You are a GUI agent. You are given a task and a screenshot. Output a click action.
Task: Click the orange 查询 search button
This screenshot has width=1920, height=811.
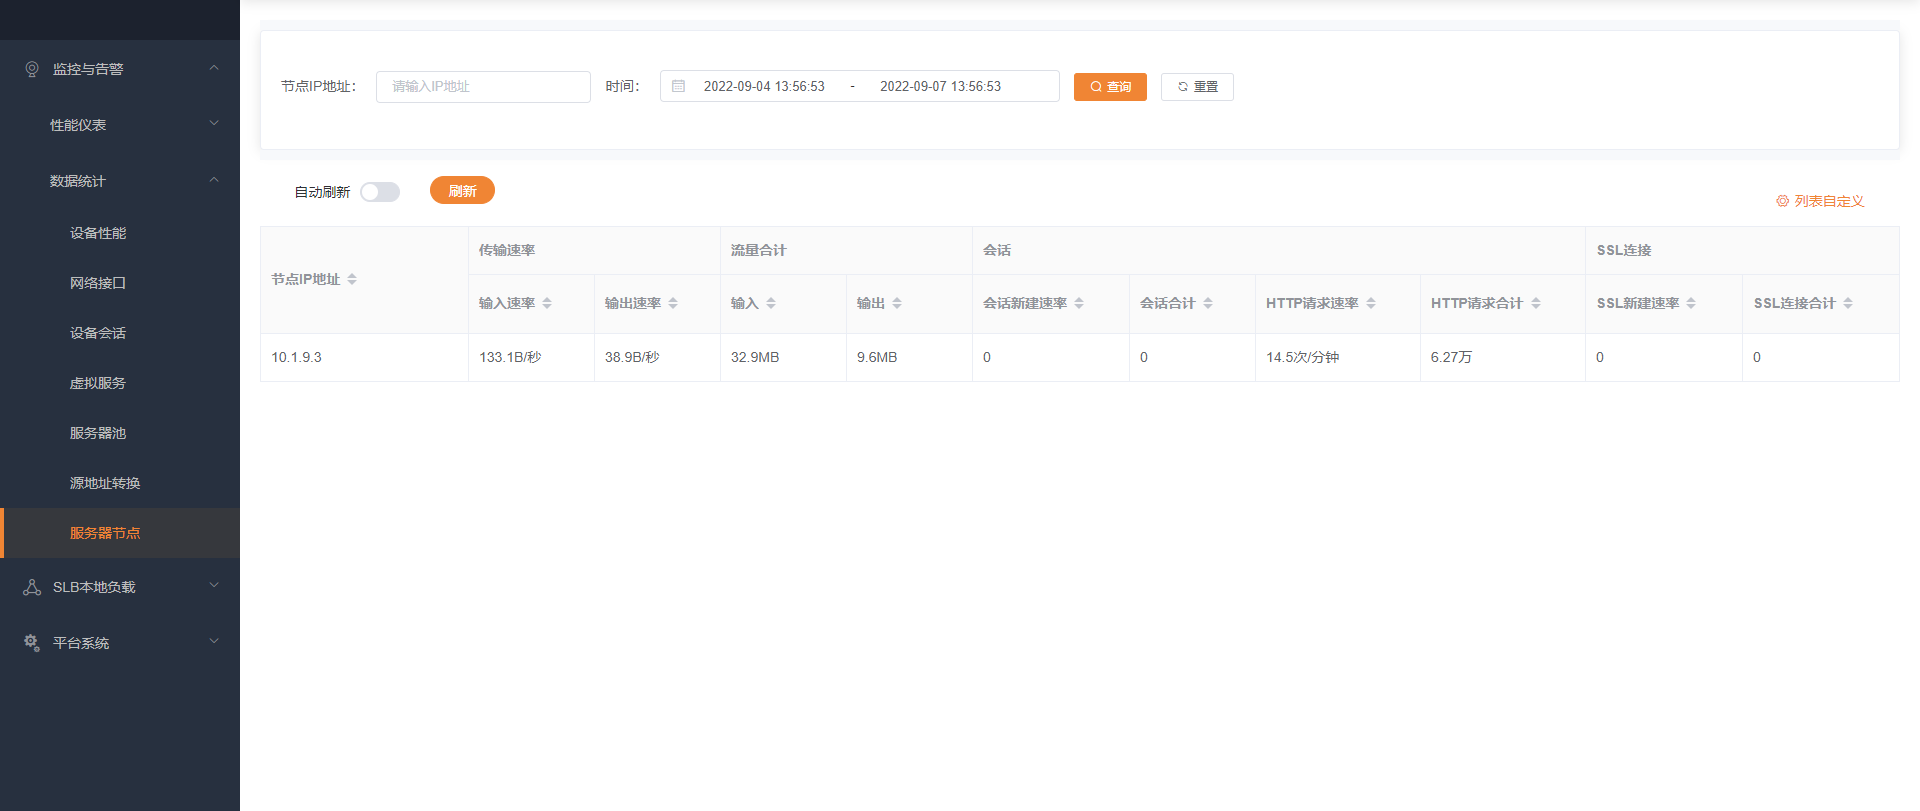tap(1110, 87)
